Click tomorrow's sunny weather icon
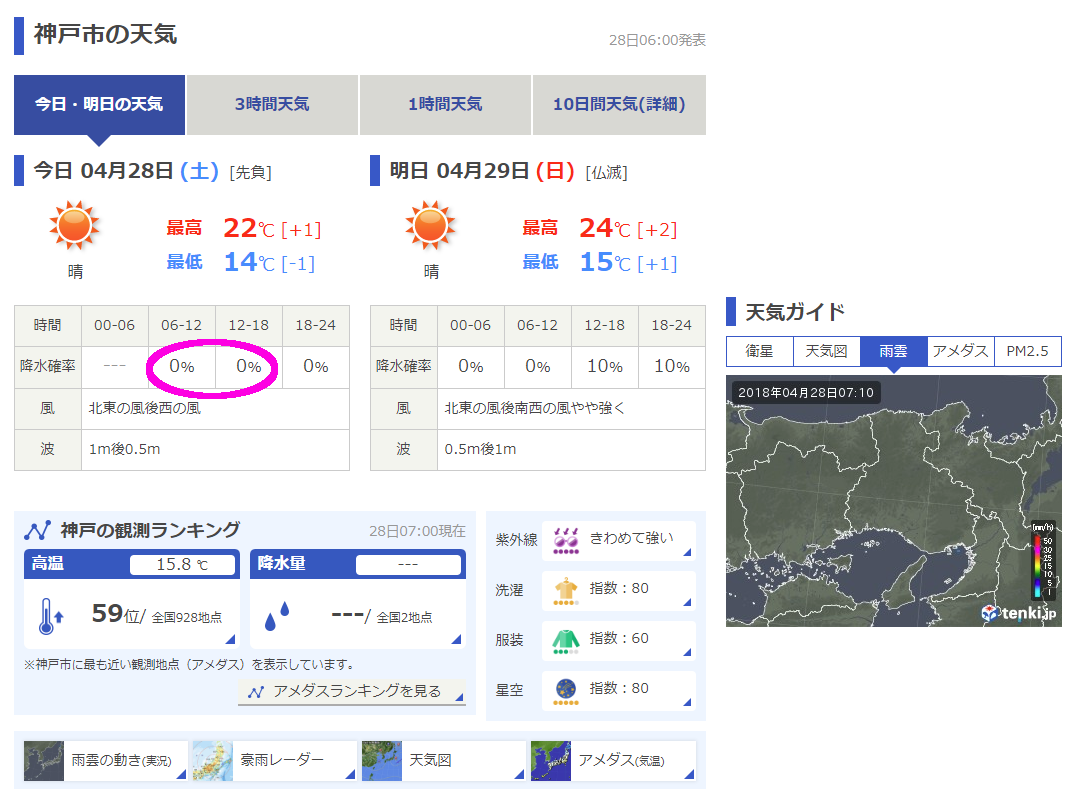1073x789 pixels. point(431,226)
